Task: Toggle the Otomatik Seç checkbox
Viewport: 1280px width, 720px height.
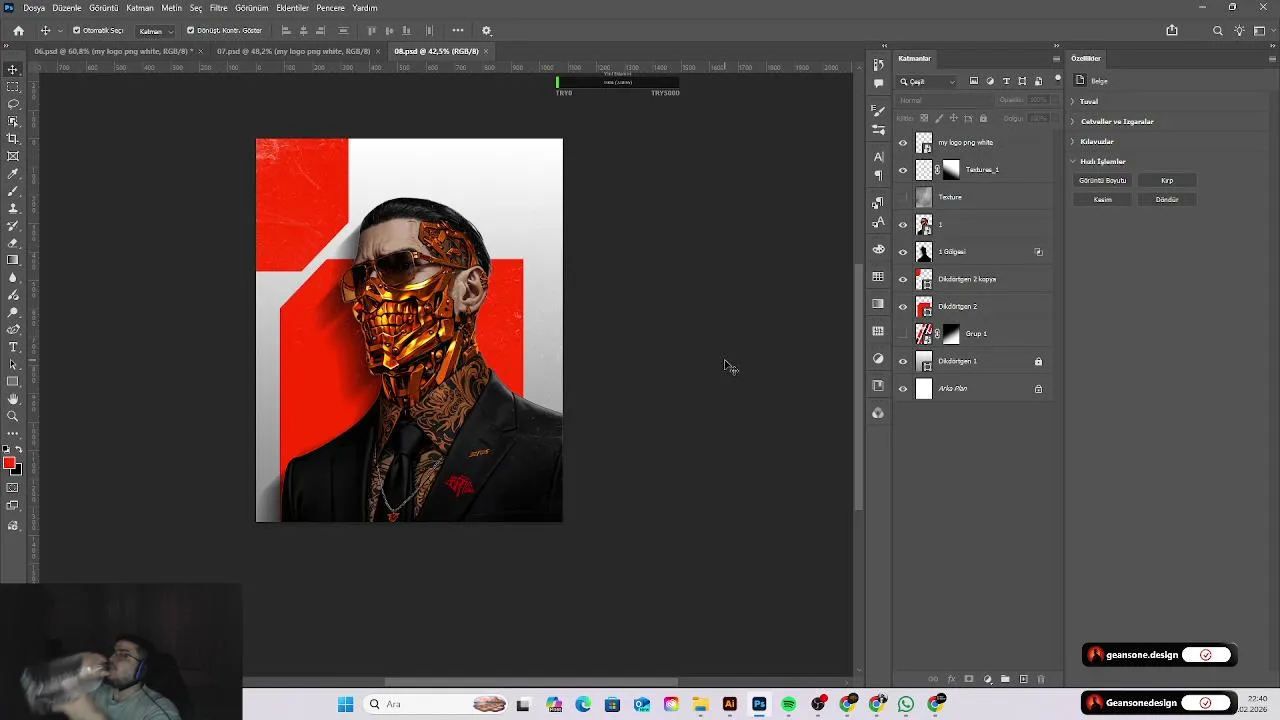Action: (x=77, y=31)
